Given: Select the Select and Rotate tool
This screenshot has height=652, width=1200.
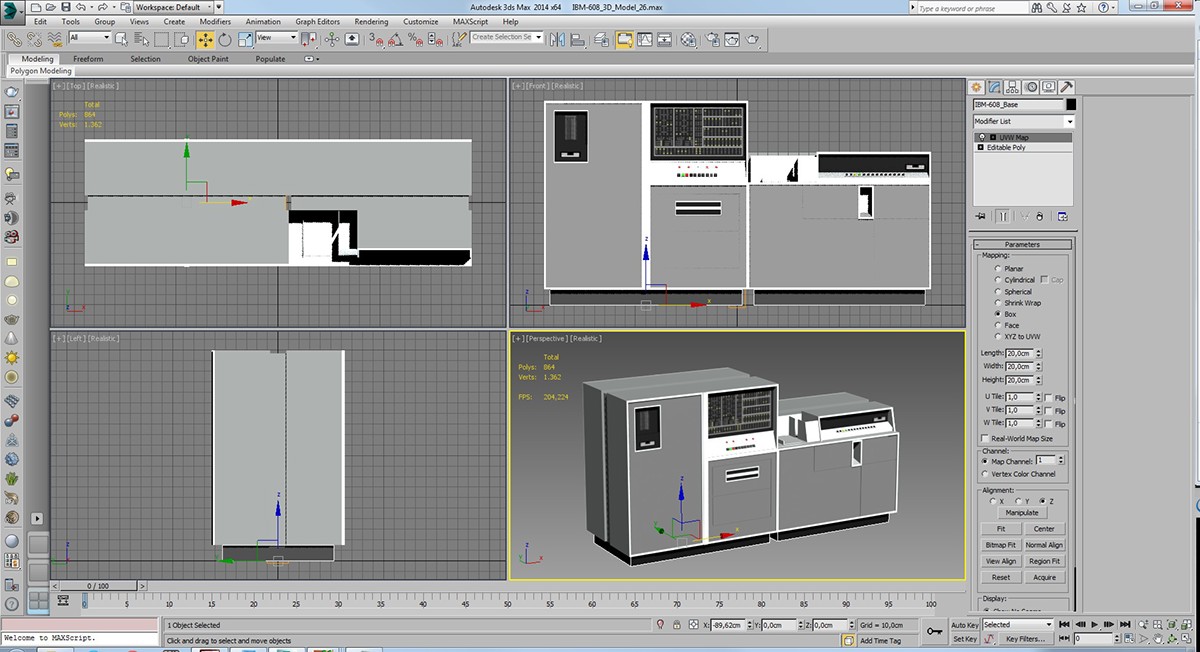Looking at the screenshot, I should [225, 39].
